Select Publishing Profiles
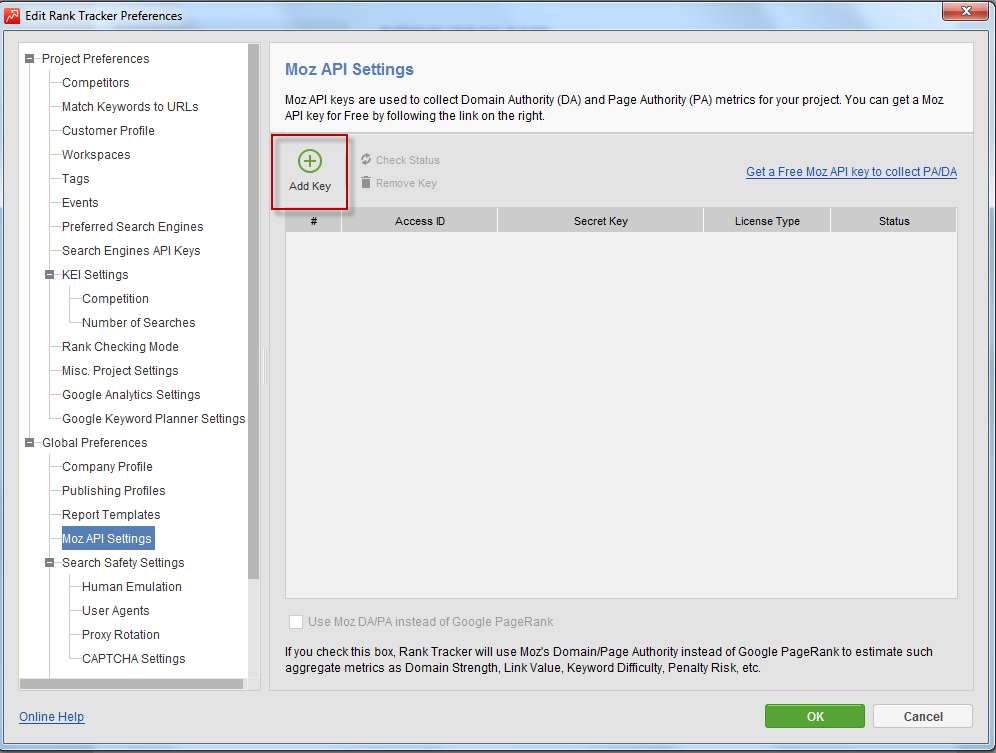This screenshot has height=753, width=996. (114, 491)
